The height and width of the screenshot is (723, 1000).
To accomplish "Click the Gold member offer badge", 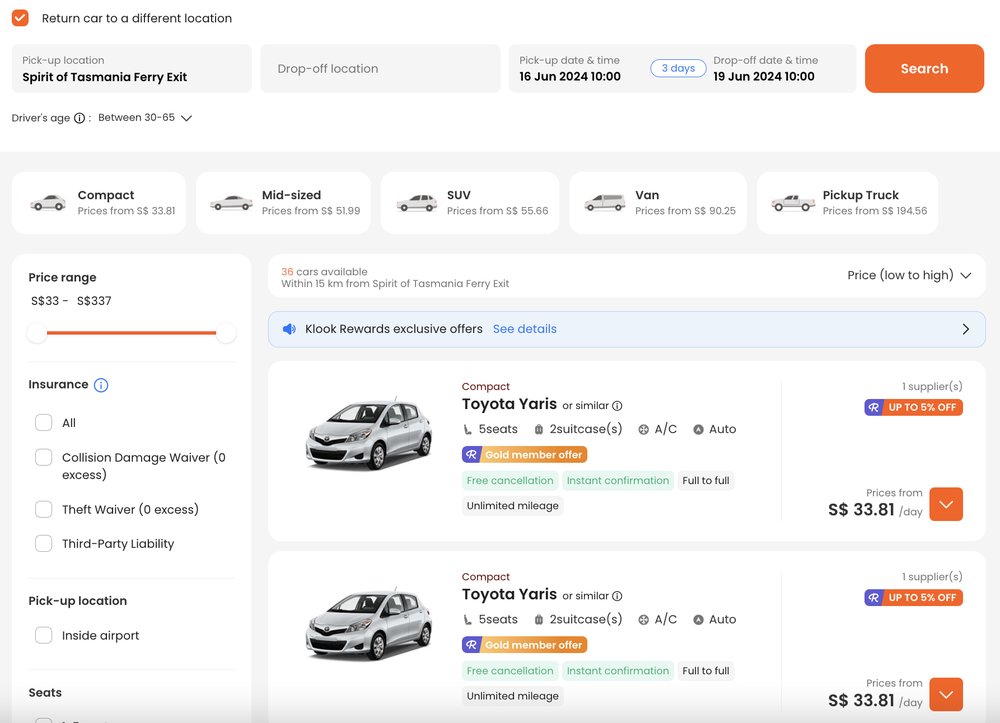I will [524, 454].
